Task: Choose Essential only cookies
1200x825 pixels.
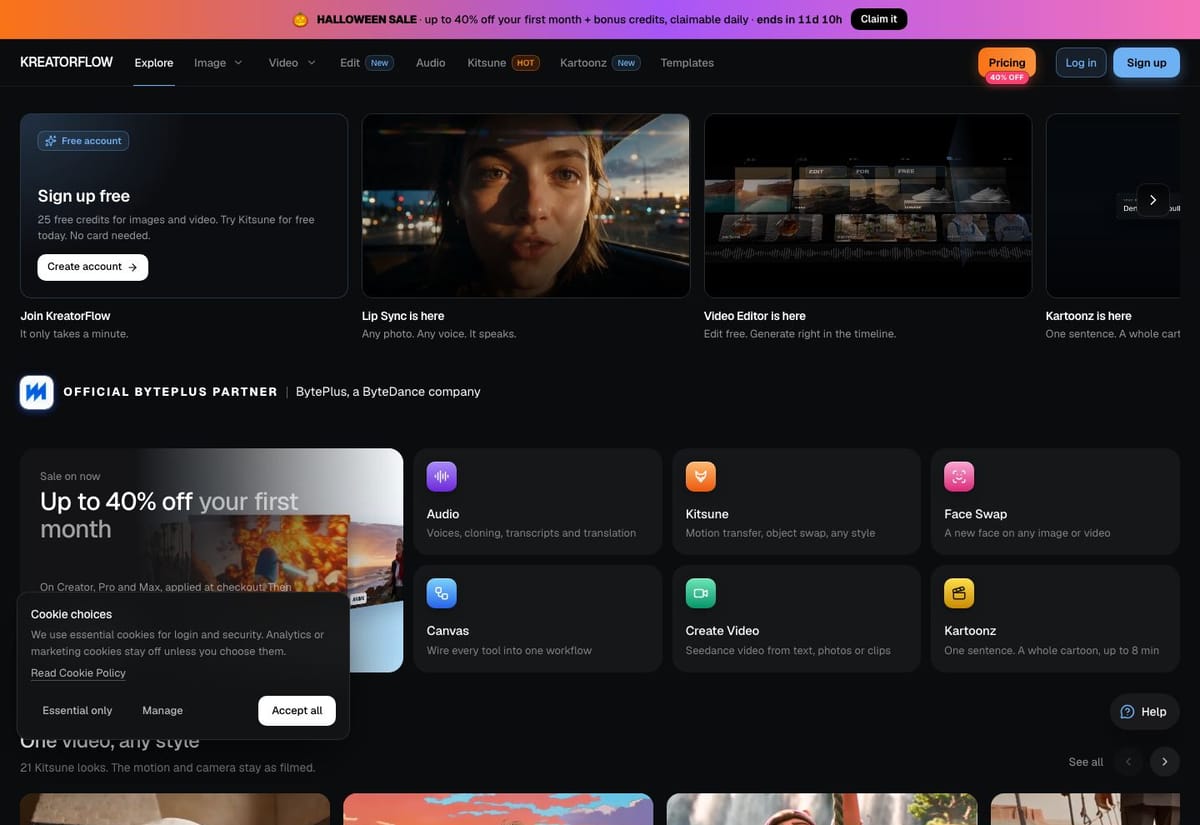Action: 77,711
